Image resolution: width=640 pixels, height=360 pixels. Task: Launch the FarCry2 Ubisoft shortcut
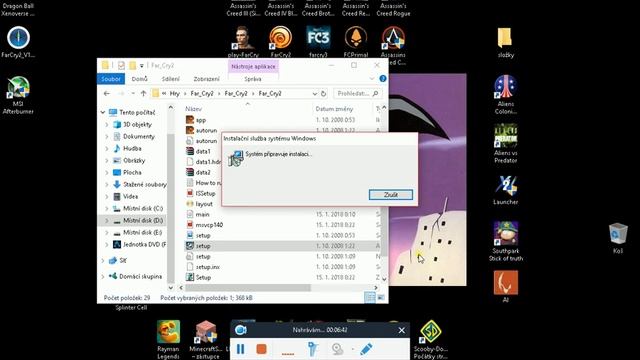(x=280, y=41)
